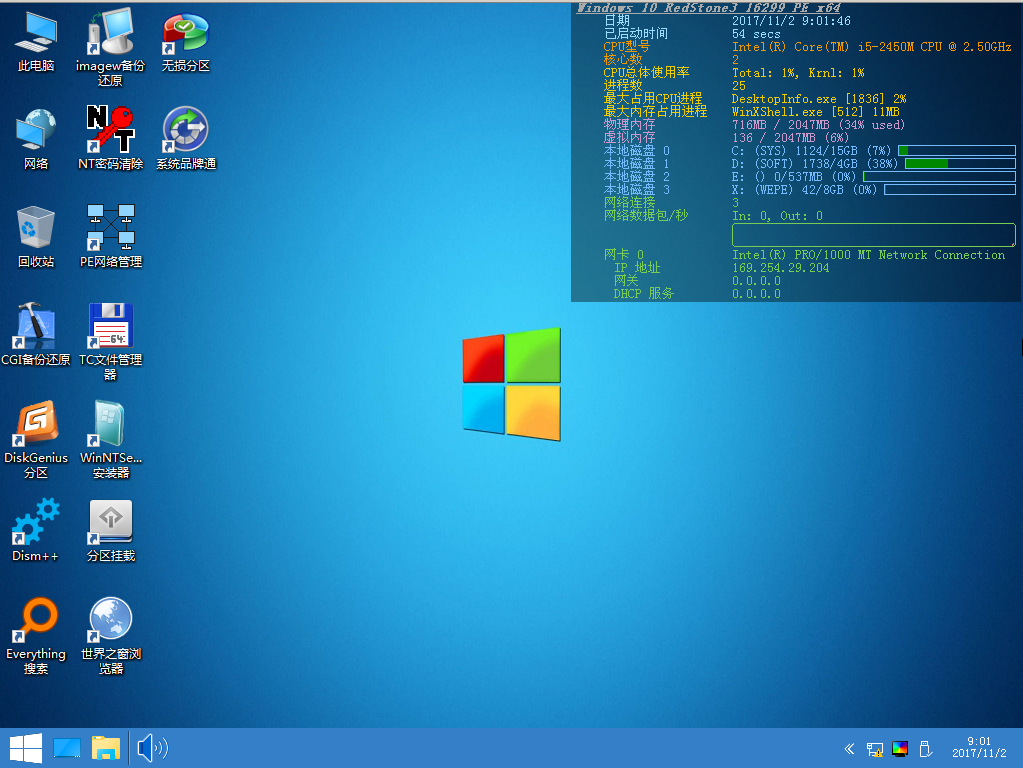Launch WinNTSetup 安装器 installer icon
Screen dimensions: 1023x768
pos(111,439)
